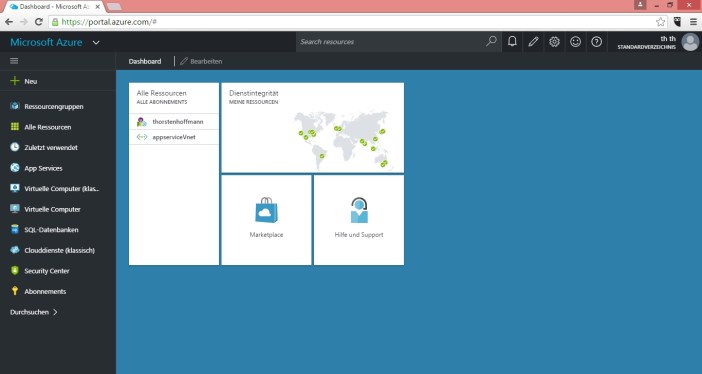Open the help question mark icon
Viewport: 702px width, 374px height.
coord(596,42)
